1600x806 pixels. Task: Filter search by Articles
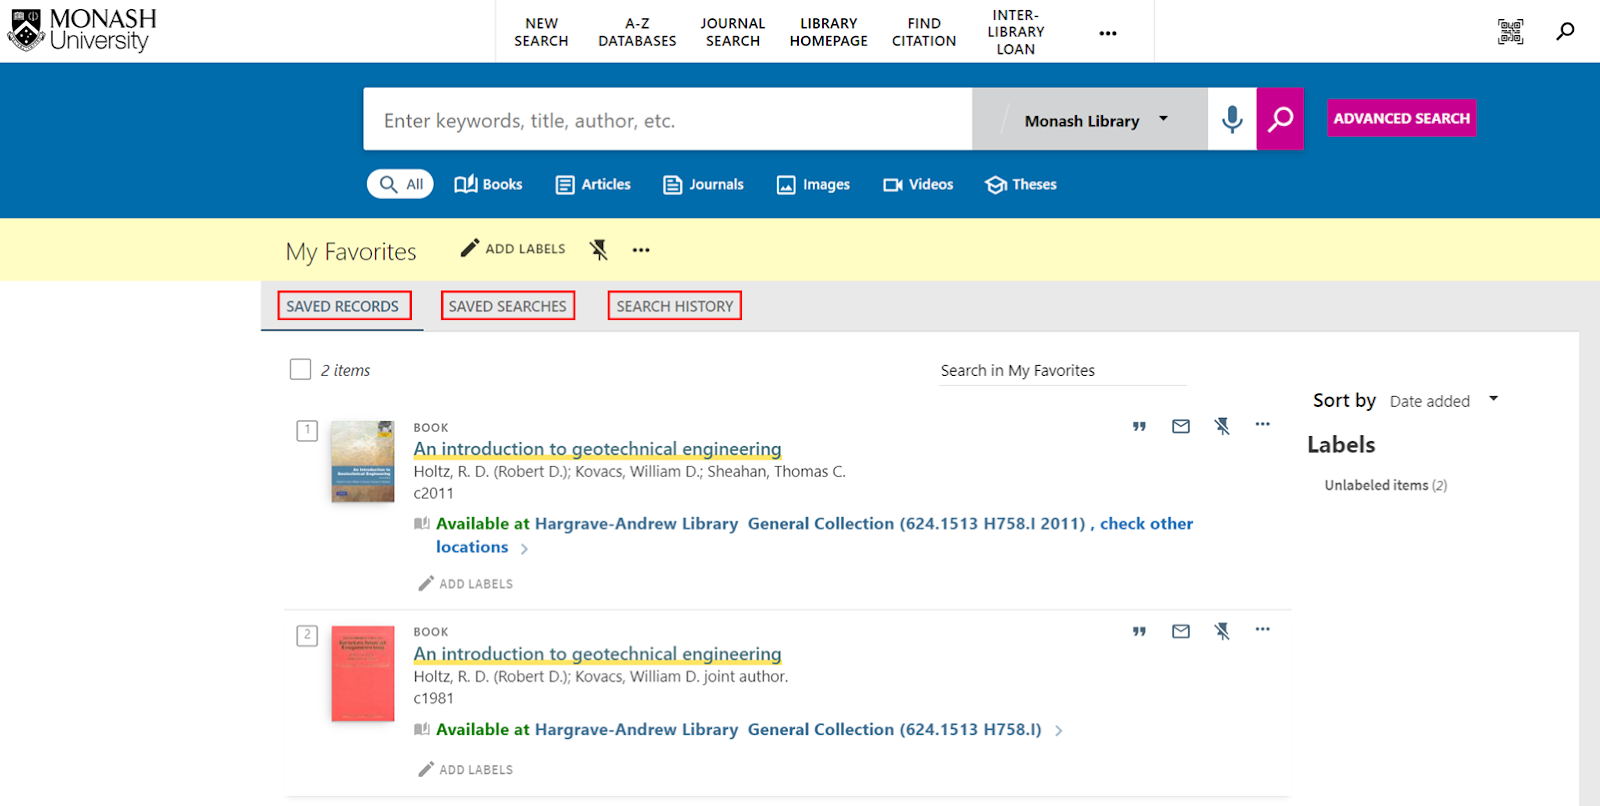(x=593, y=184)
